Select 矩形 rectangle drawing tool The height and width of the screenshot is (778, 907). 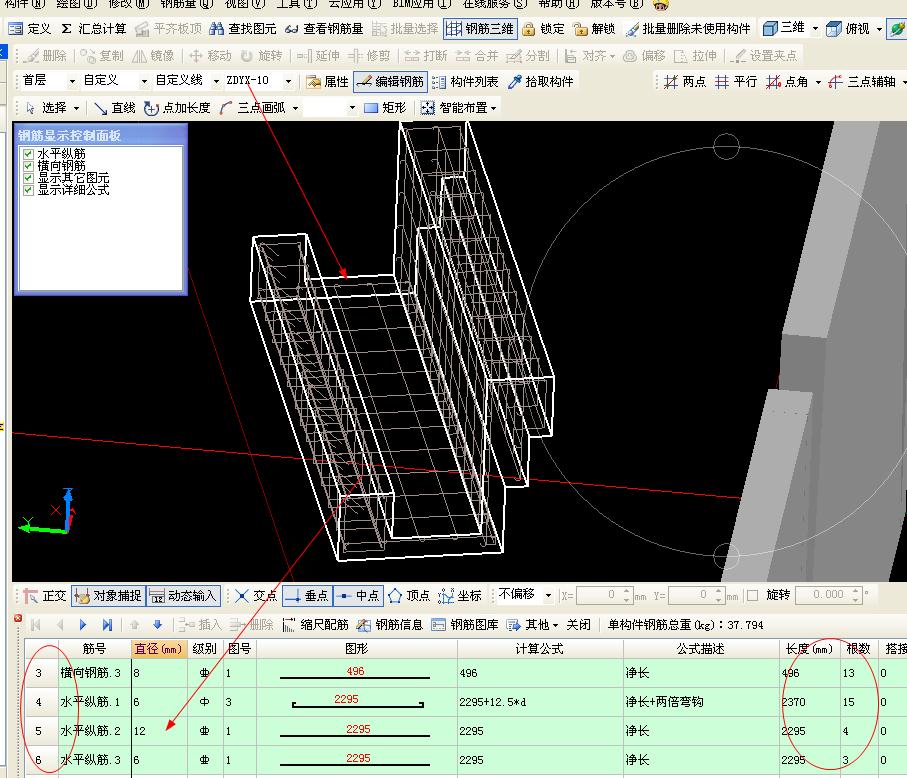click(x=385, y=108)
